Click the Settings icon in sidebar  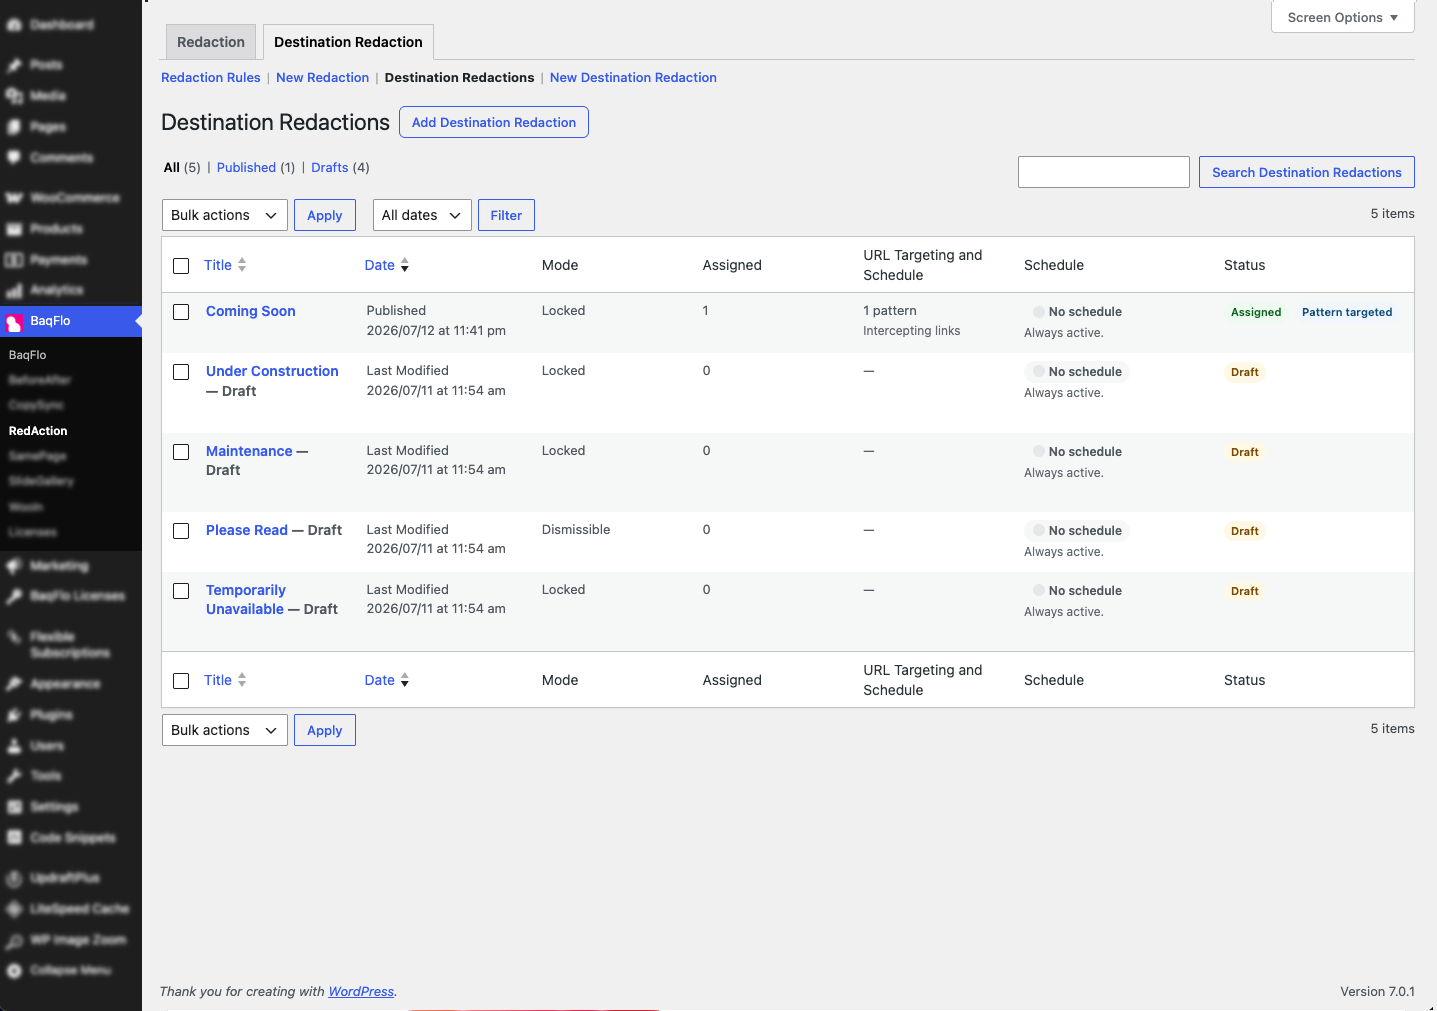pos(15,807)
